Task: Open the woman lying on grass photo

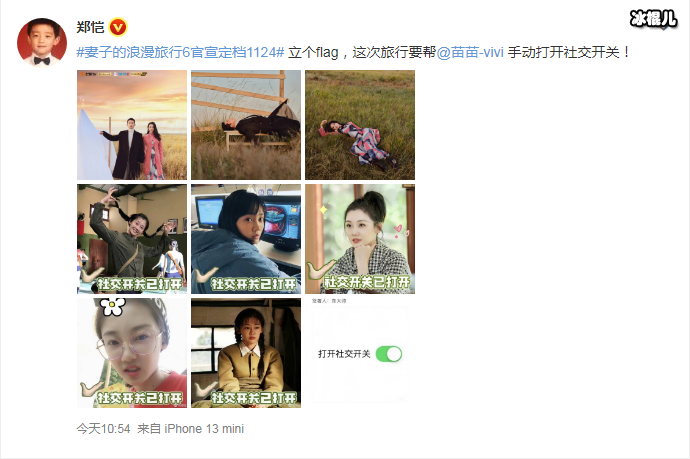Action: coord(360,125)
